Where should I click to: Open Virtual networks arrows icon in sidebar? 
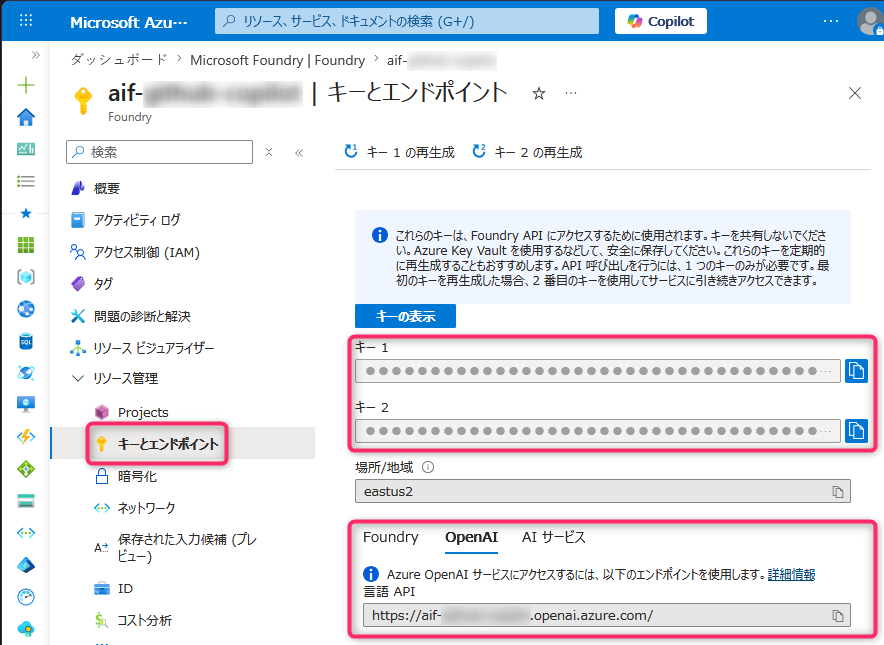[26, 533]
